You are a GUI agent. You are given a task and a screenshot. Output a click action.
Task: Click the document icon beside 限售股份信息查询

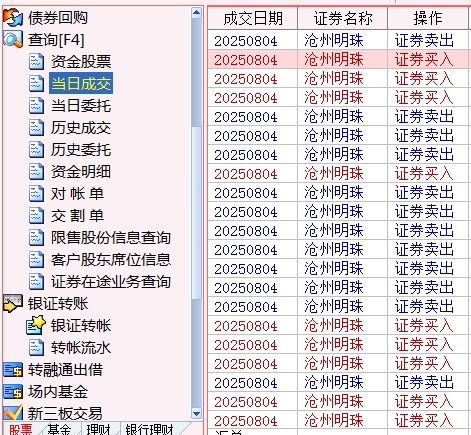[x=36, y=237]
